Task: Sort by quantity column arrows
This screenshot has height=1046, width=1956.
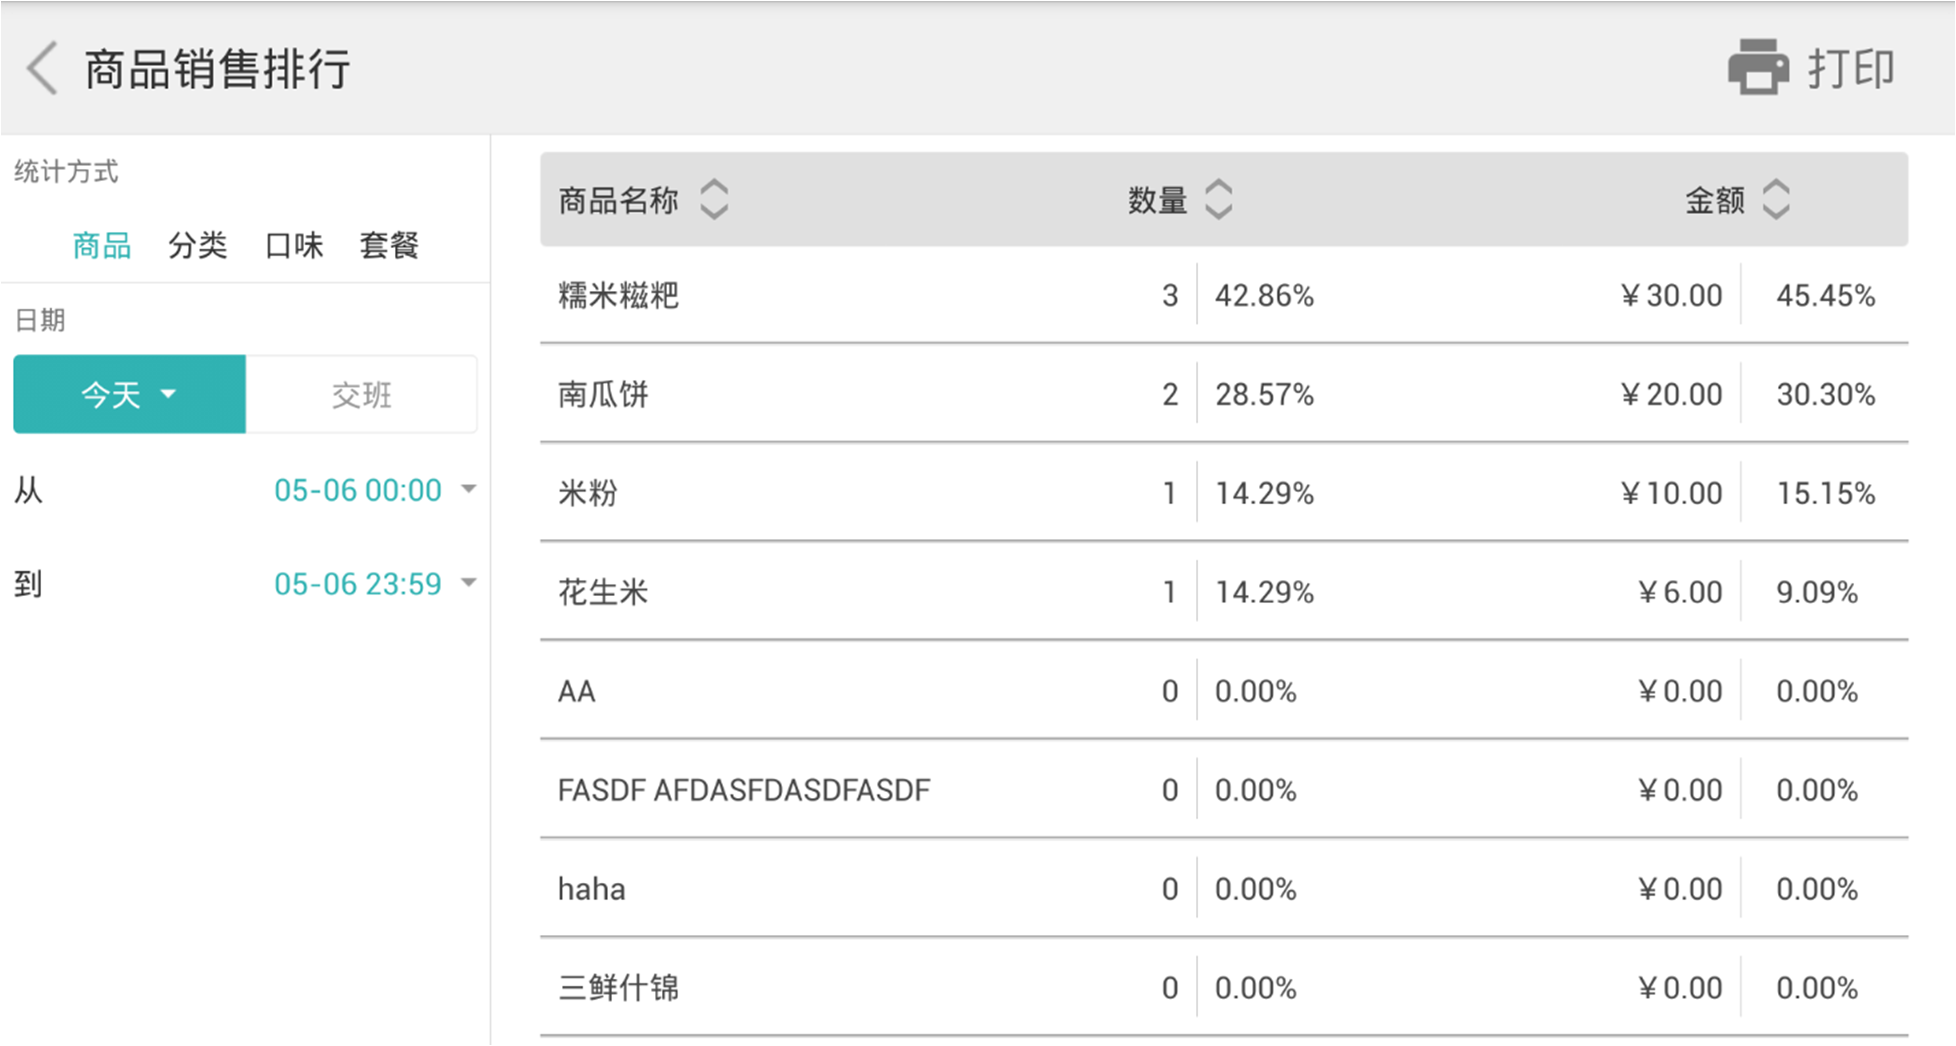Action: [x=1218, y=199]
